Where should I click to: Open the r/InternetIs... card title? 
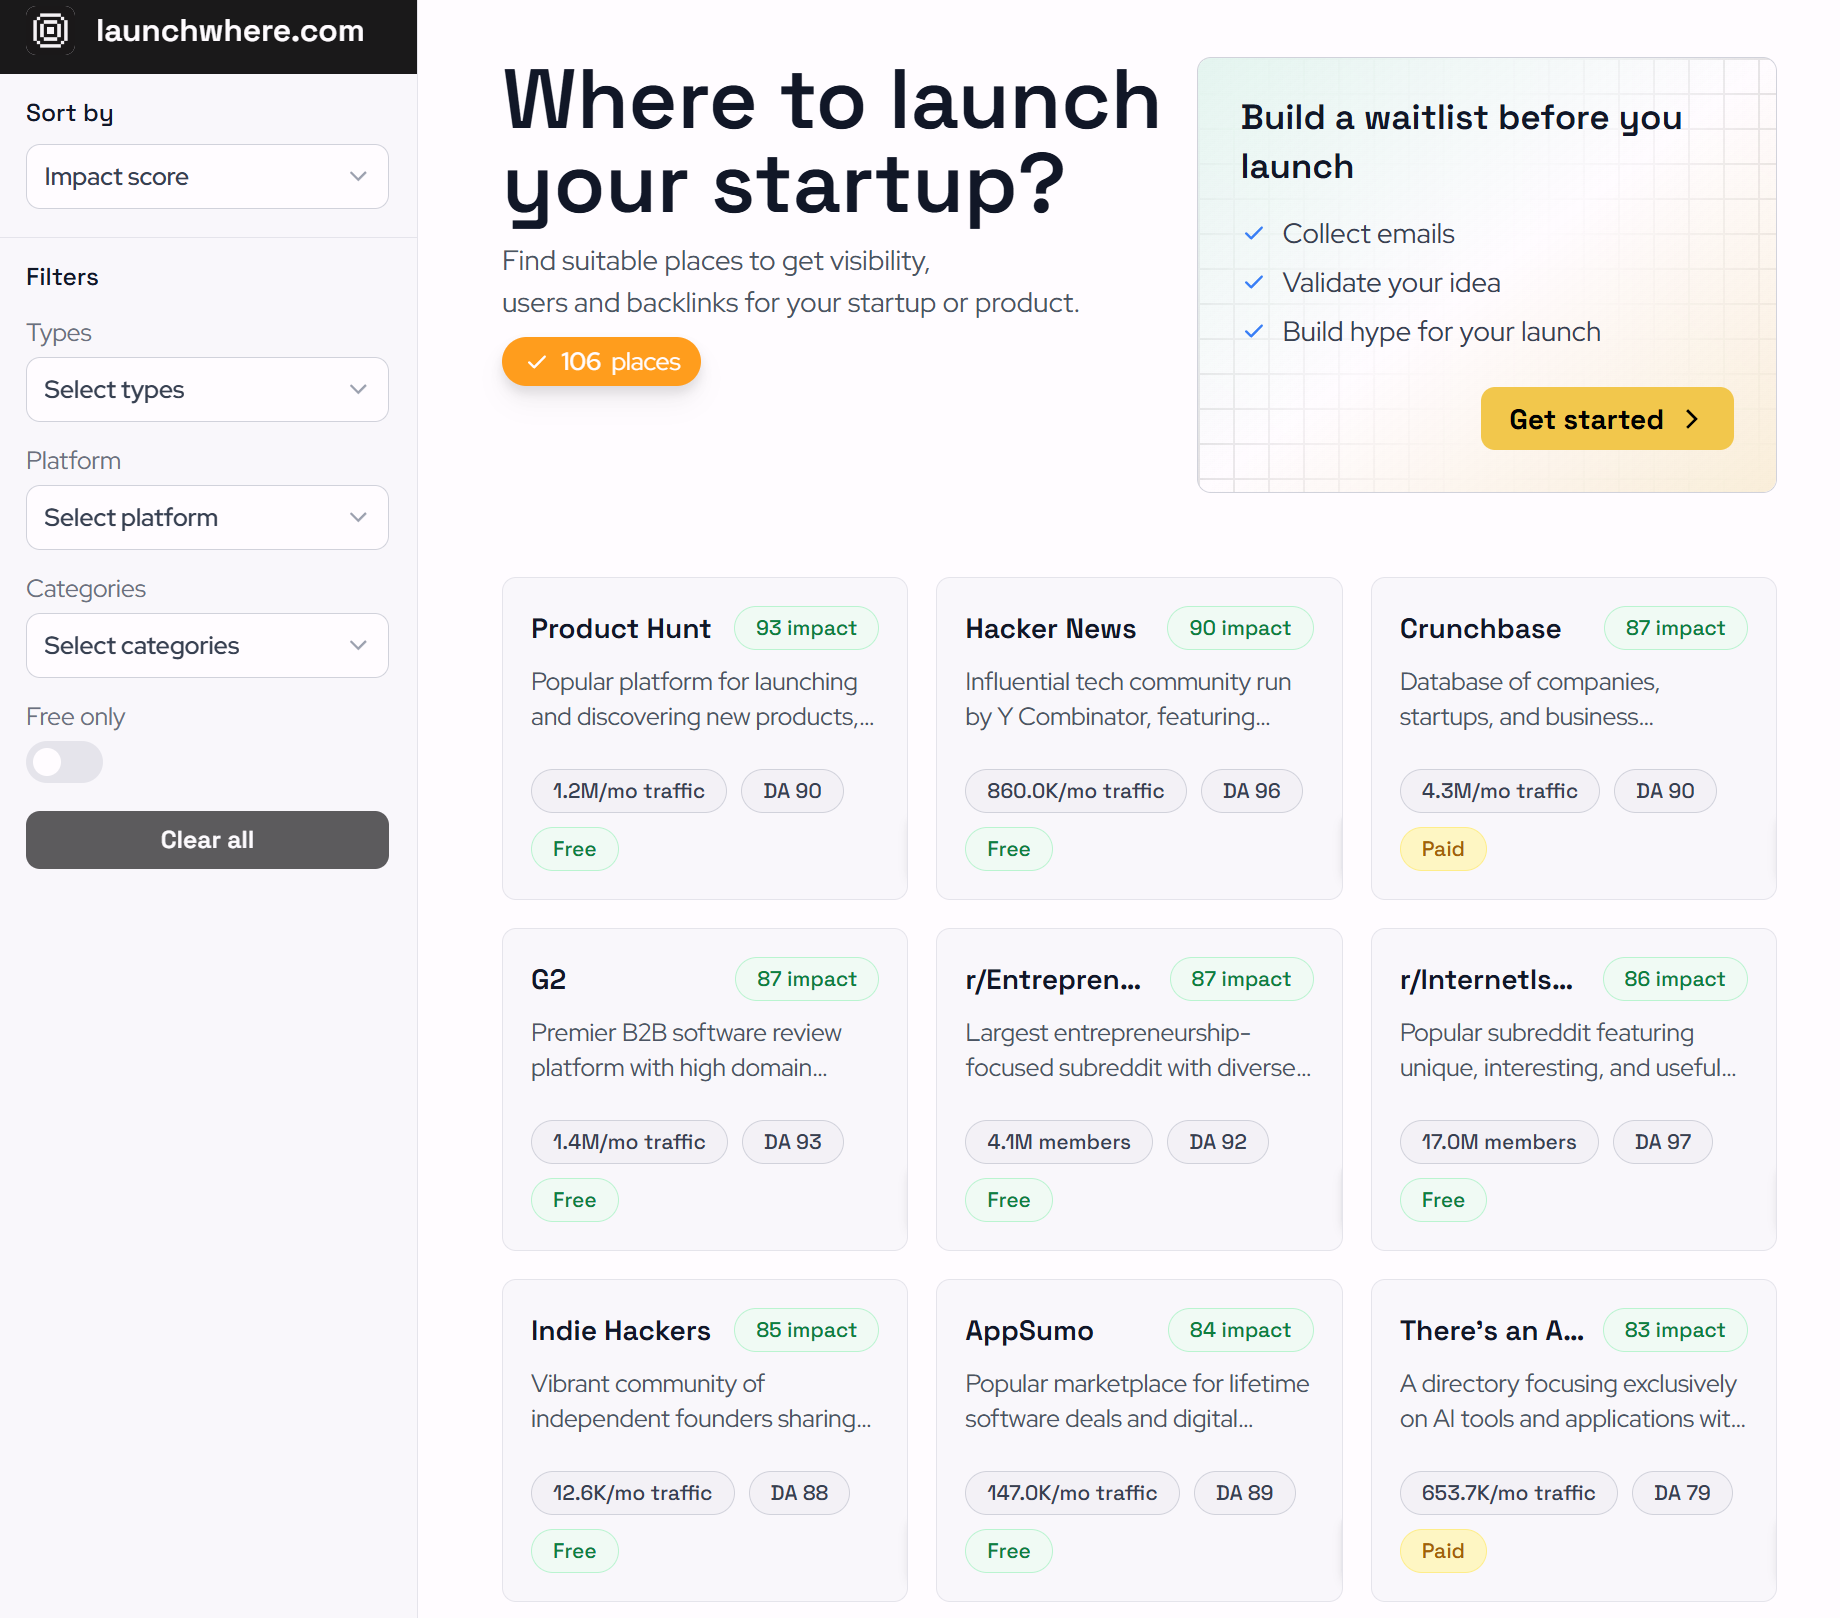tap(1486, 980)
